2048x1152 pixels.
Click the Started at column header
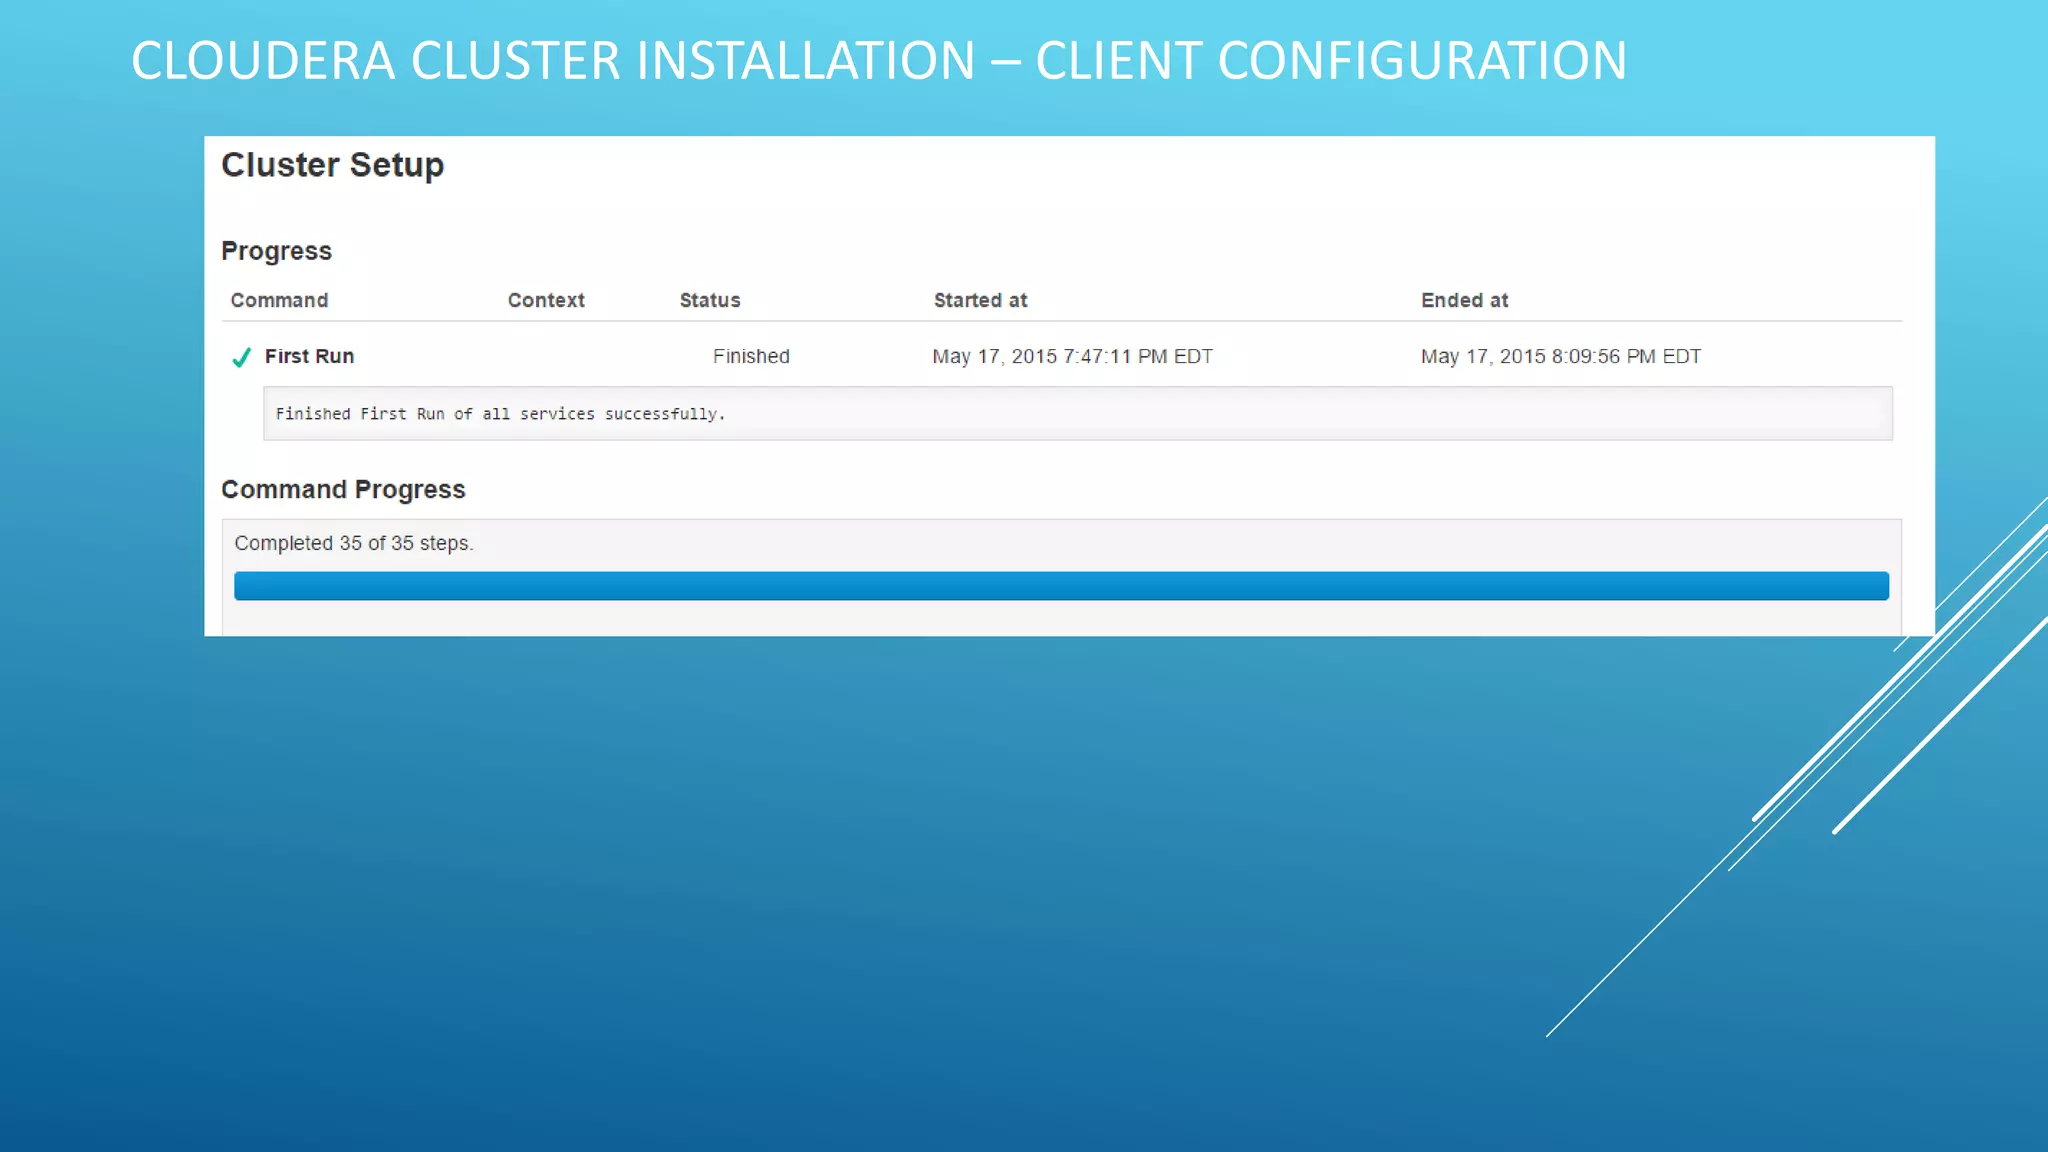coord(980,300)
